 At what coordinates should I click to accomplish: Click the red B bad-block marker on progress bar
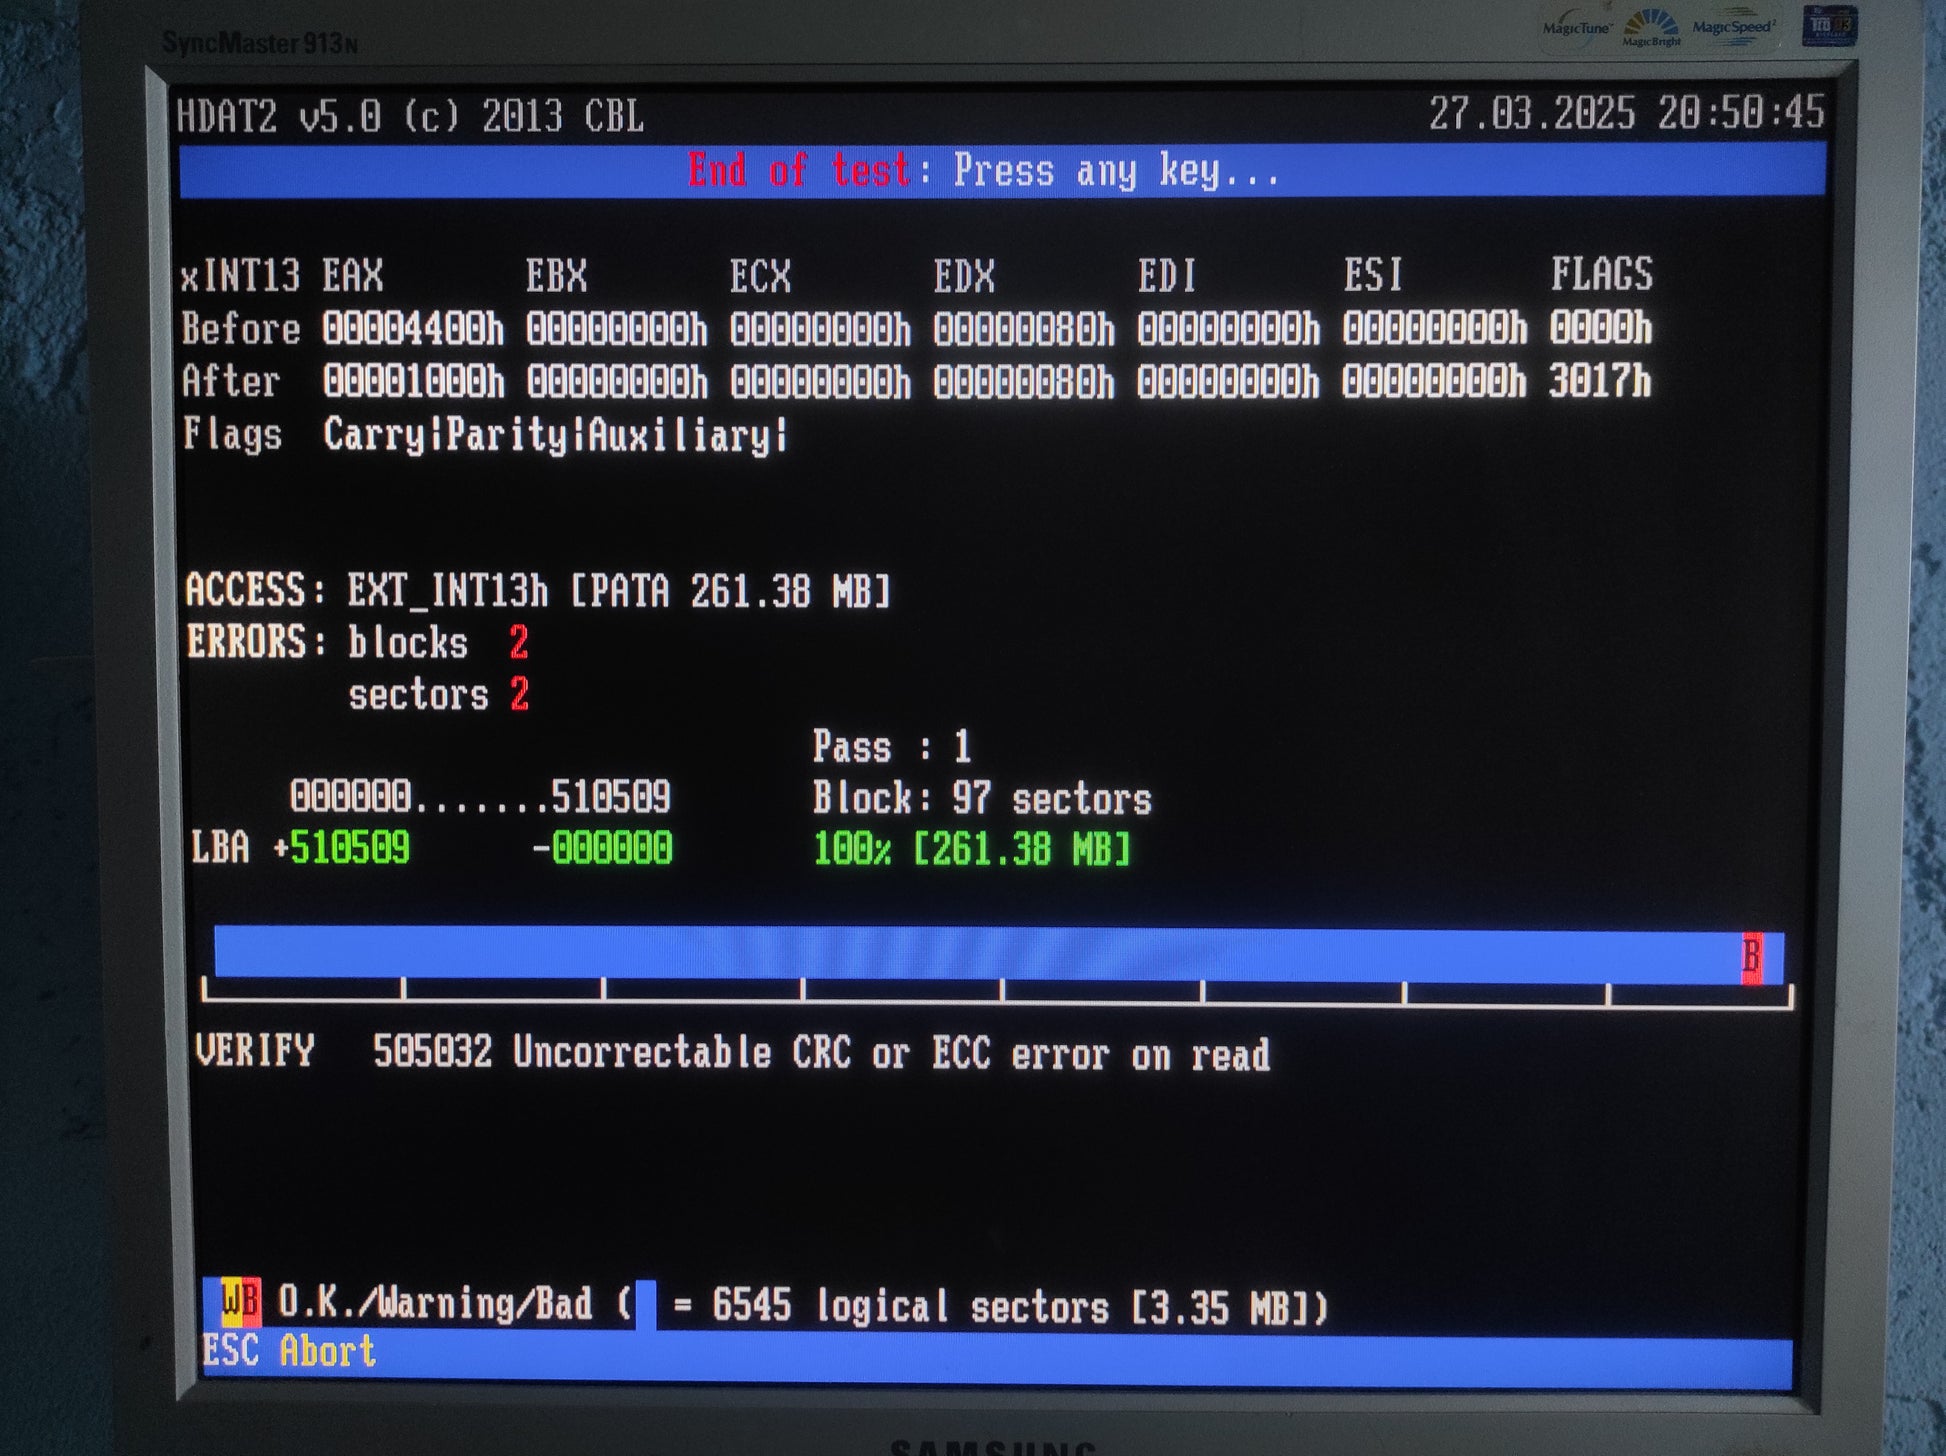[1751, 958]
